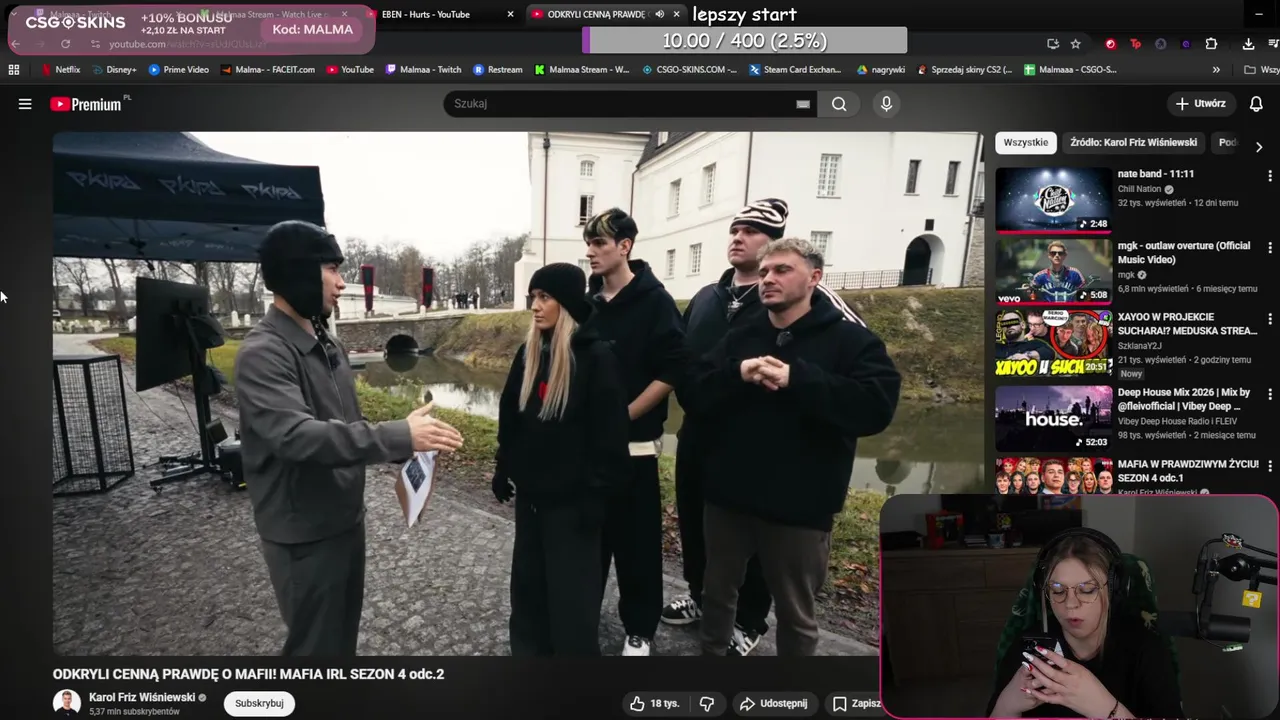Click the video title ODKRYLI CENNĄ PRAWDĘ O MAFII
The height and width of the screenshot is (720, 1280).
(x=248, y=674)
